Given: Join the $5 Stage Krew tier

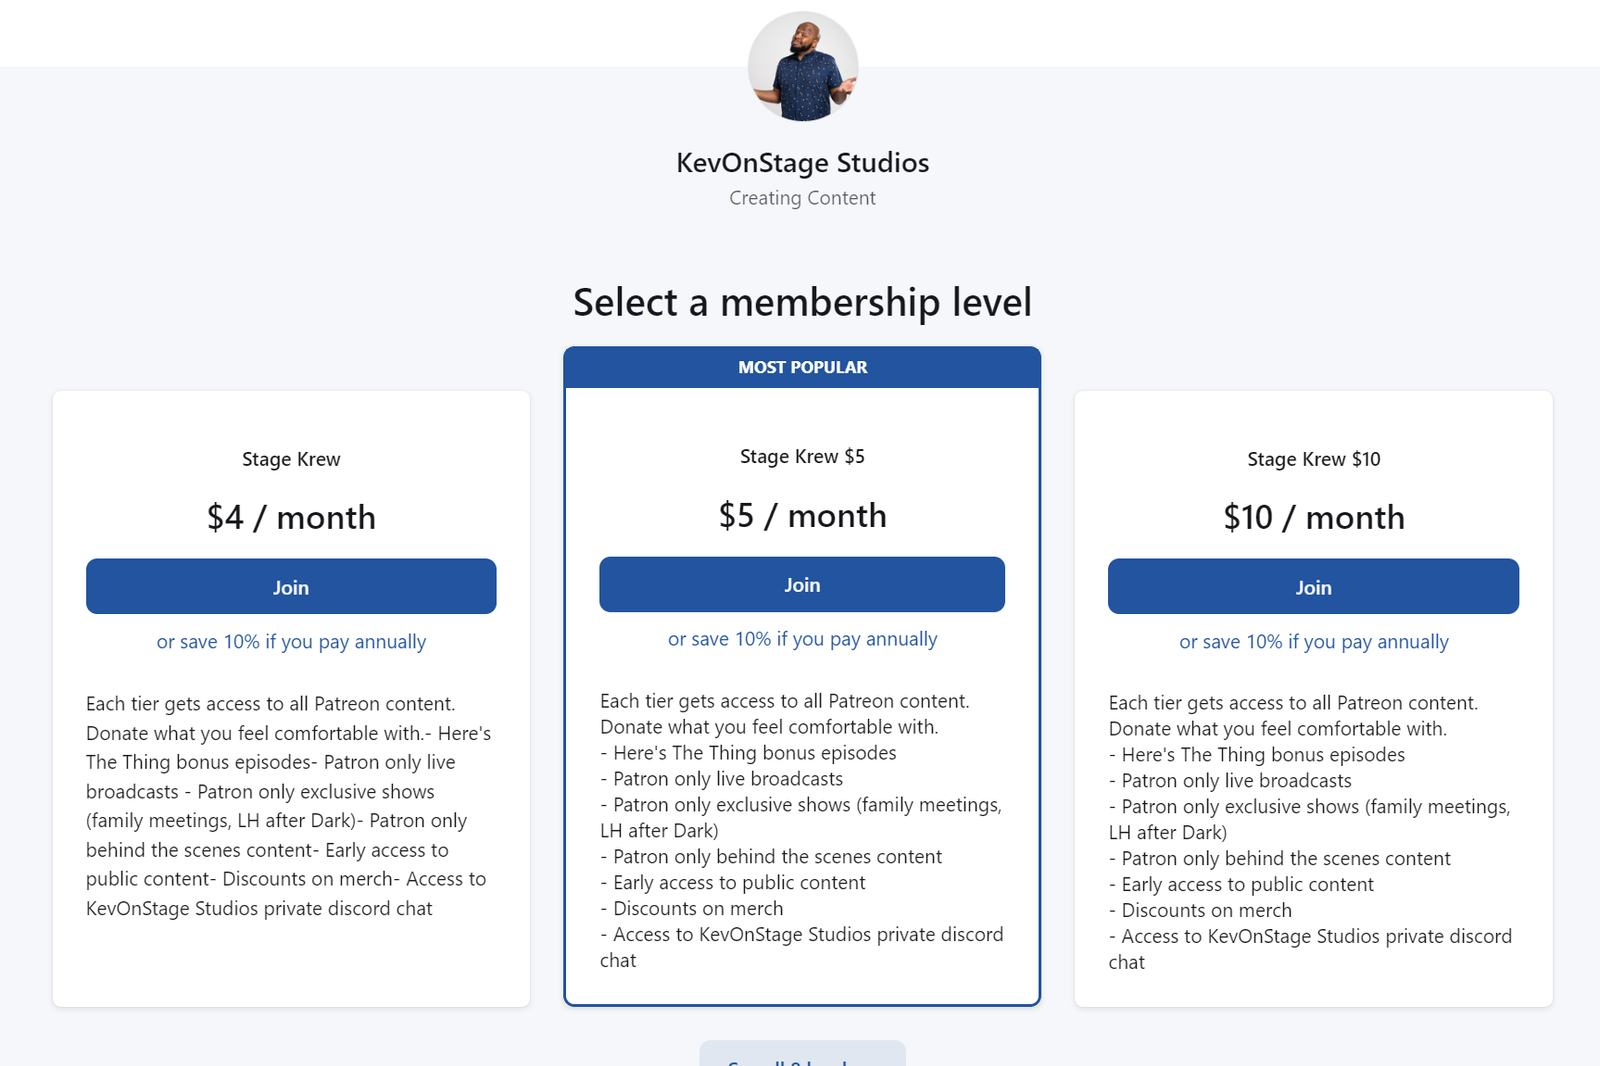Looking at the screenshot, I should (802, 585).
